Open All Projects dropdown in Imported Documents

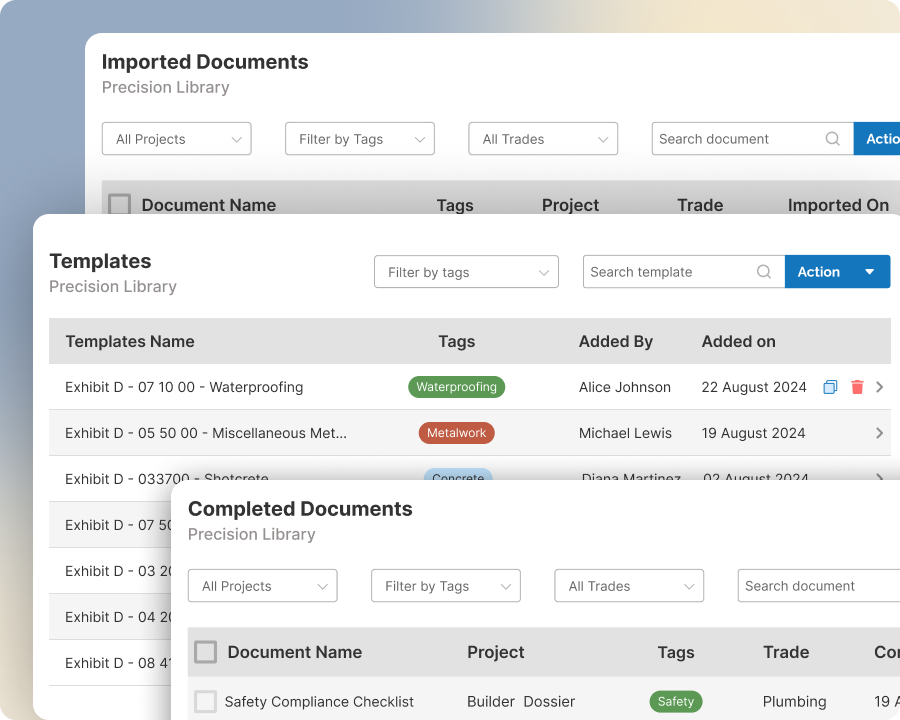(177, 138)
